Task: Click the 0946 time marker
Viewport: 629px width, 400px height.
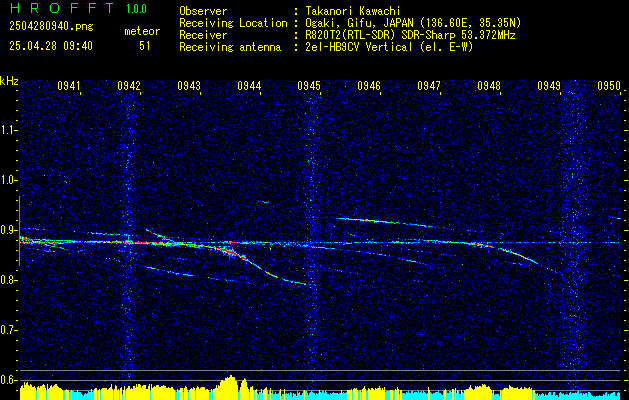Action: click(369, 85)
